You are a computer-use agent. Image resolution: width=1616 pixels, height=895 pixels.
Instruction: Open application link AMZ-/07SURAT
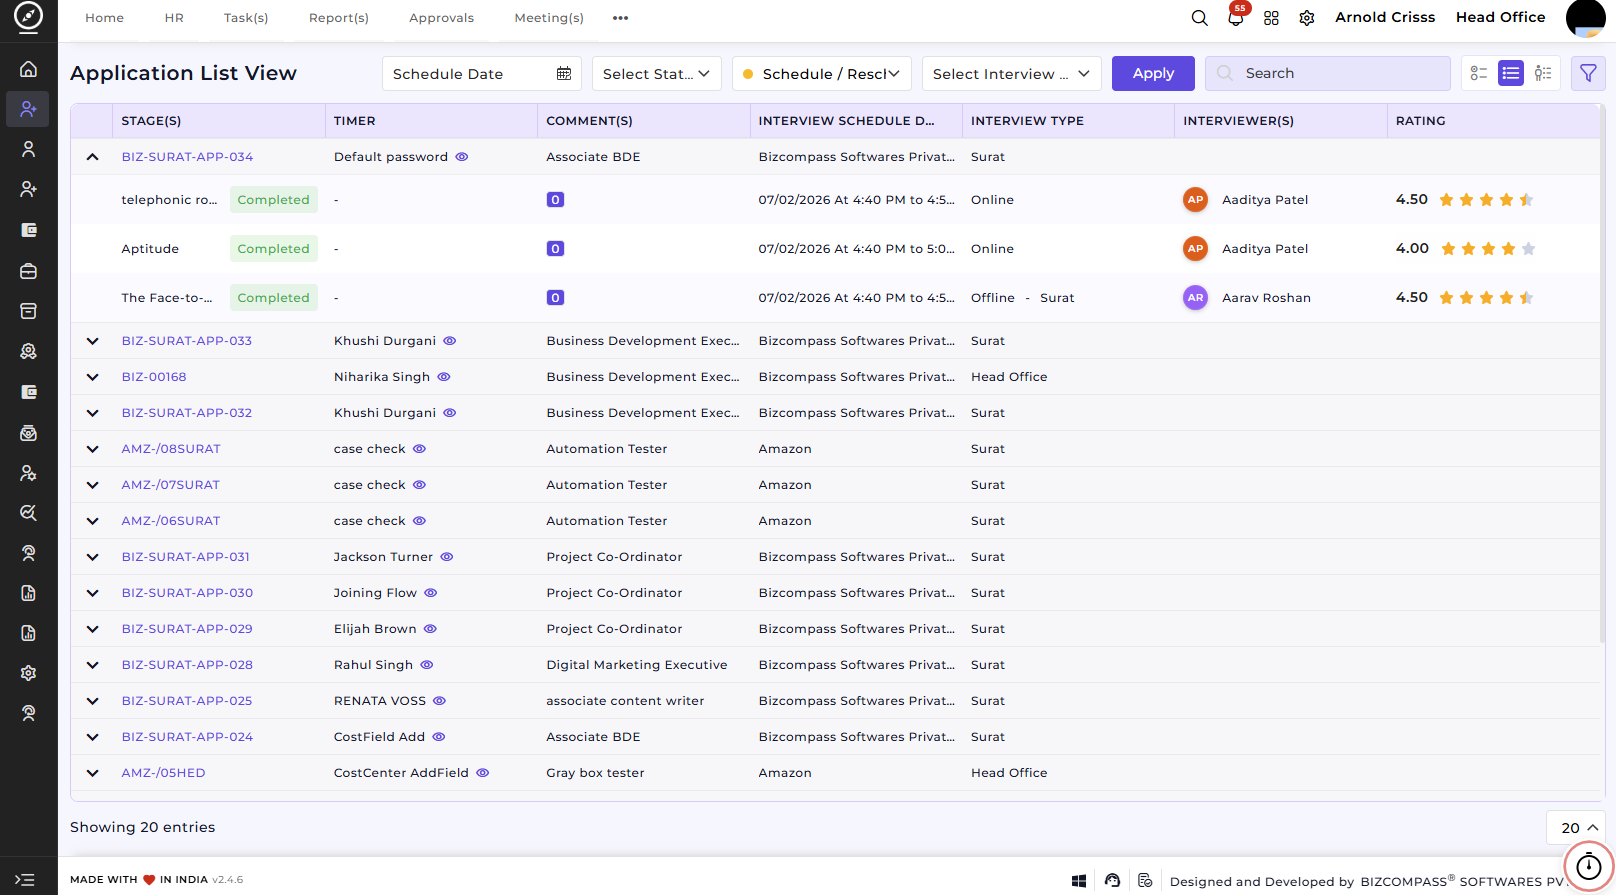tap(171, 485)
